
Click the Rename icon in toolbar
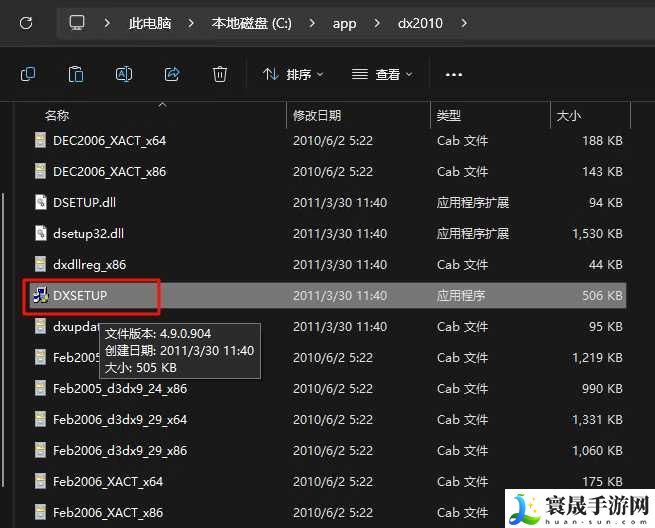pos(124,74)
